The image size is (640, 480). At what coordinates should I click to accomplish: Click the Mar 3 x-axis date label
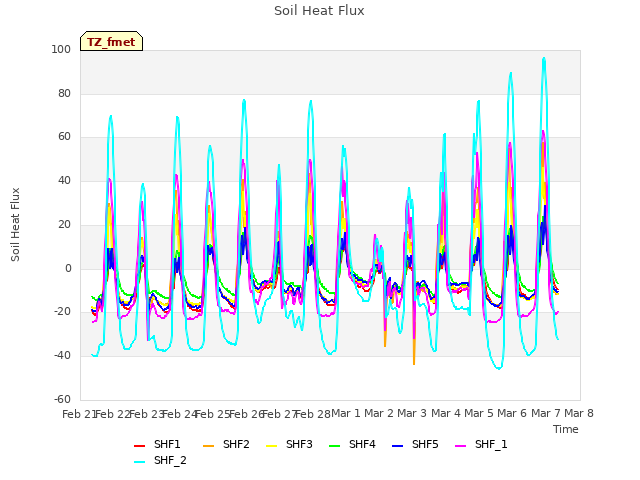[412, 414]
